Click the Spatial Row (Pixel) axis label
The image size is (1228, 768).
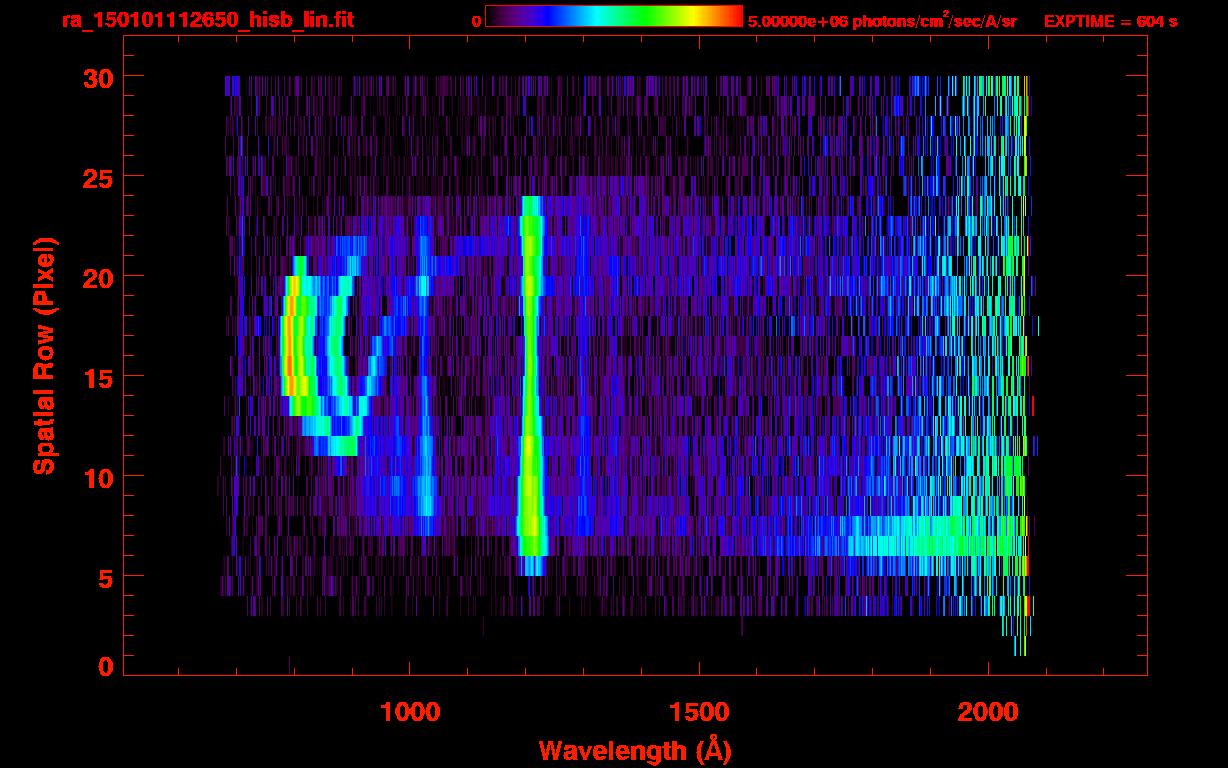(x=45, y=355)
